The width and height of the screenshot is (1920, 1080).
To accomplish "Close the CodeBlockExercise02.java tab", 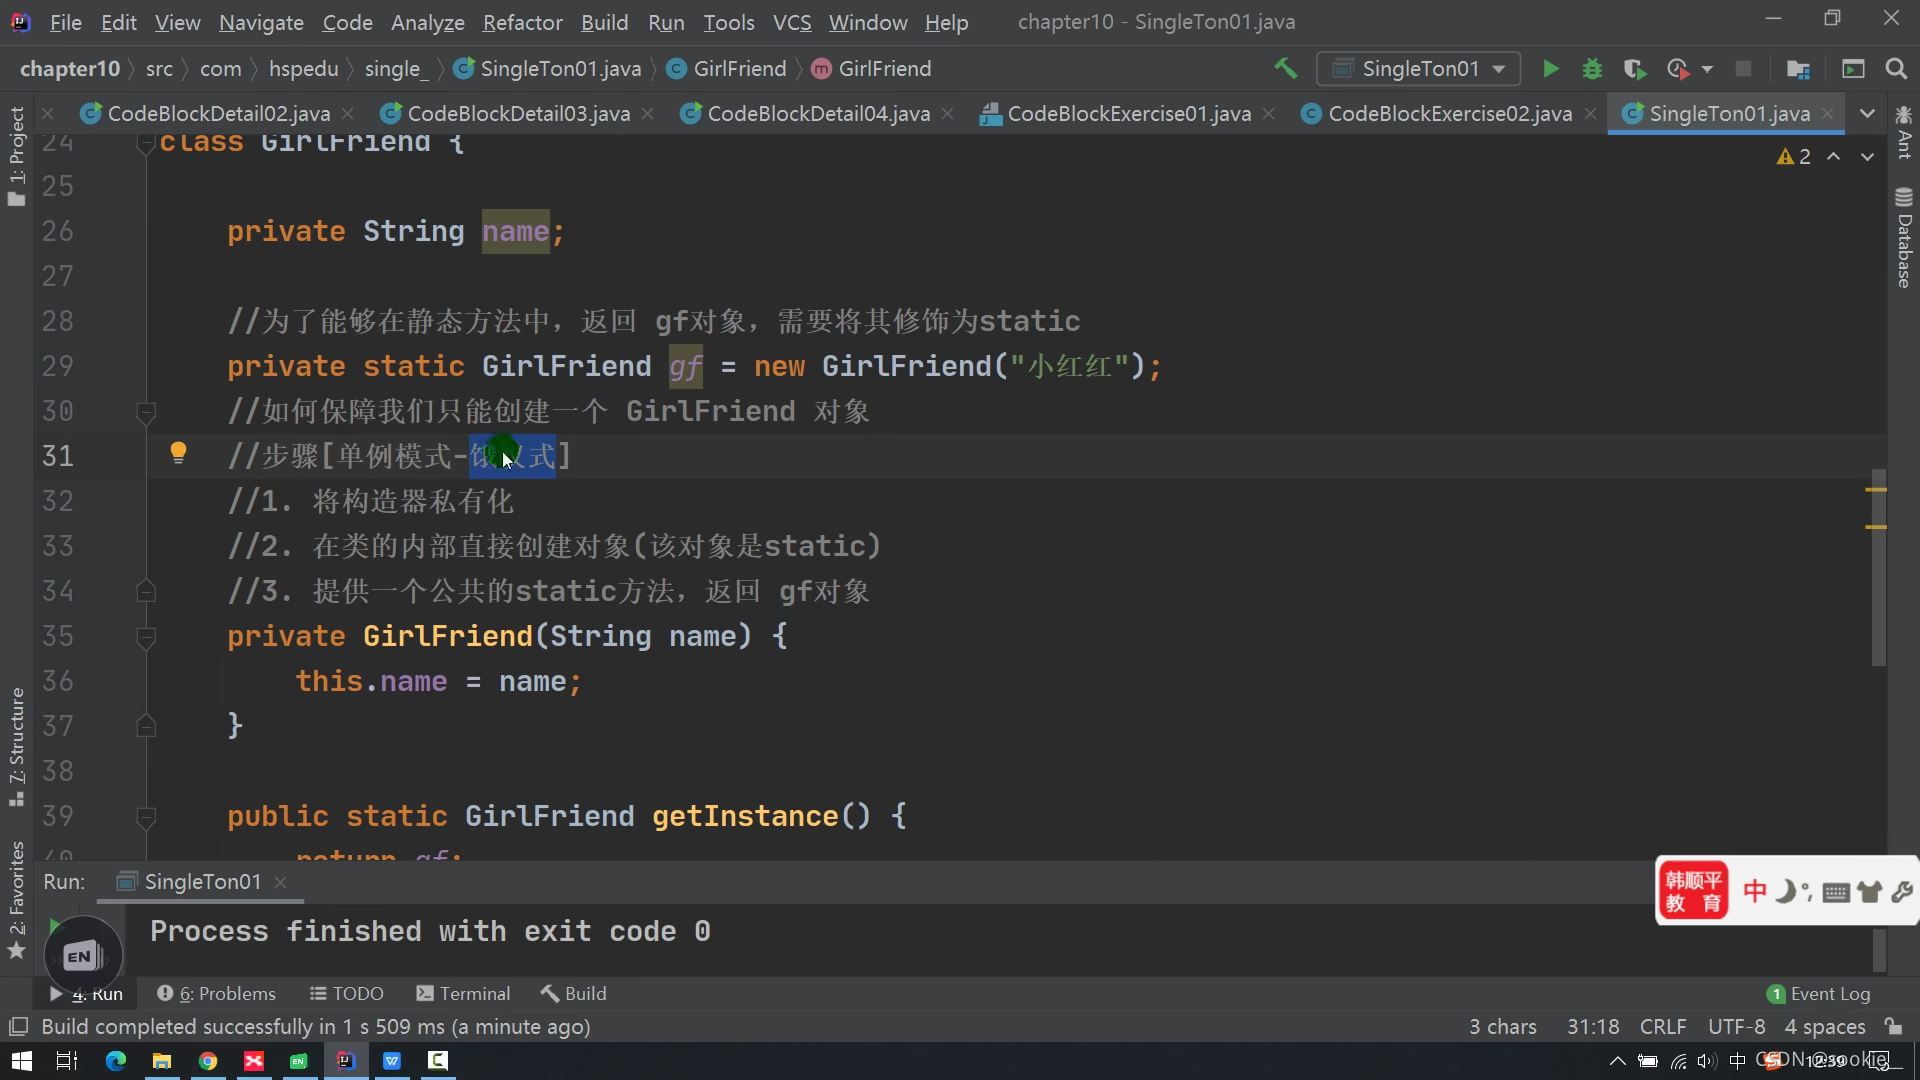I will (1590, 114).
